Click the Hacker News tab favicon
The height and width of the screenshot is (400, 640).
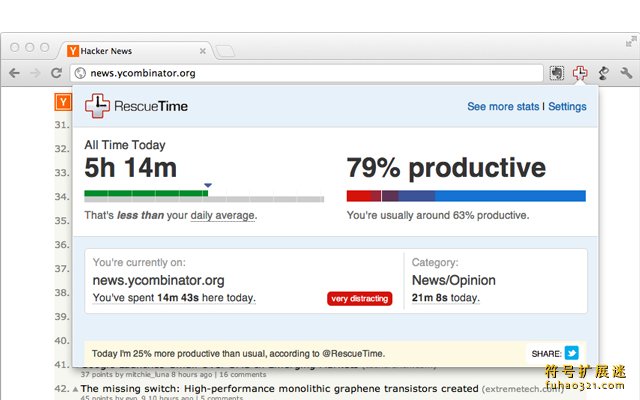[73, 51]
